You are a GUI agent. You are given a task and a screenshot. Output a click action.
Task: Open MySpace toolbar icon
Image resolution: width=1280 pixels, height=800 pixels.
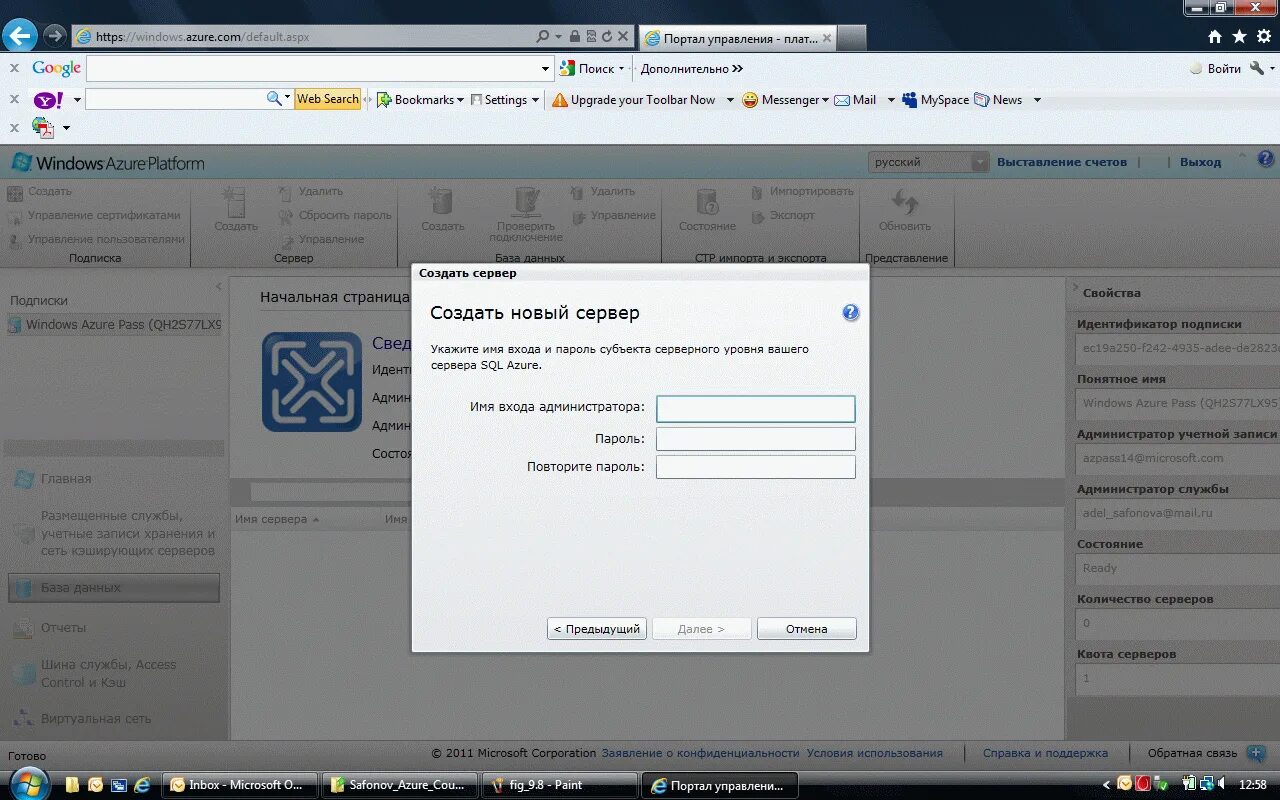(910, 100)
